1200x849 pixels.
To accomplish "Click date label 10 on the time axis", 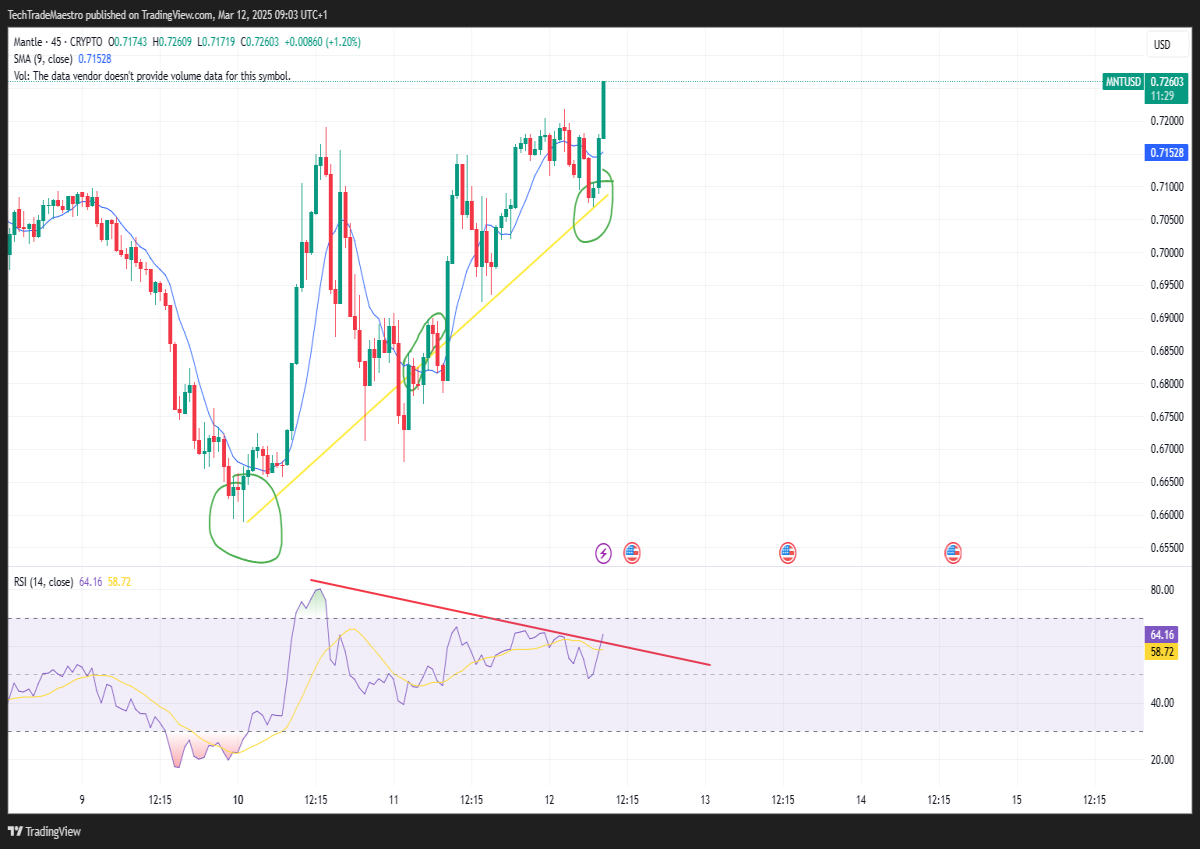I will 238,800.
